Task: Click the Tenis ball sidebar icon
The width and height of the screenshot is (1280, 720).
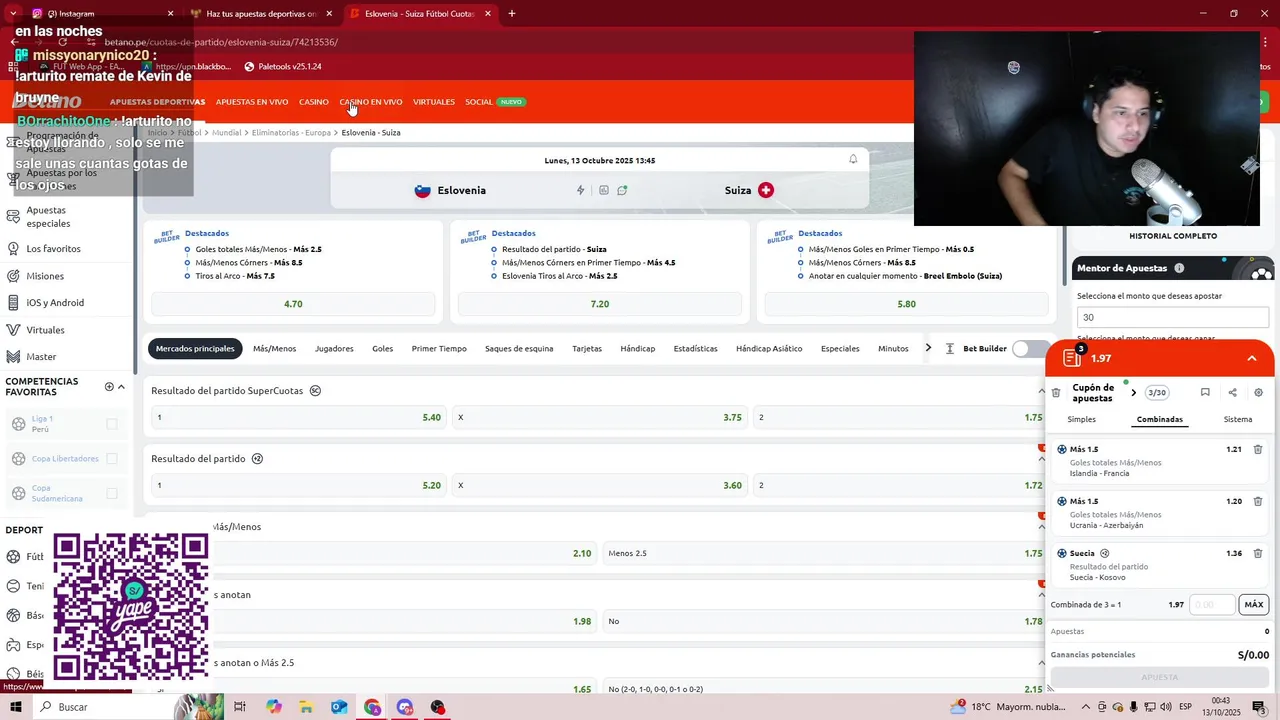Action: 14,586
